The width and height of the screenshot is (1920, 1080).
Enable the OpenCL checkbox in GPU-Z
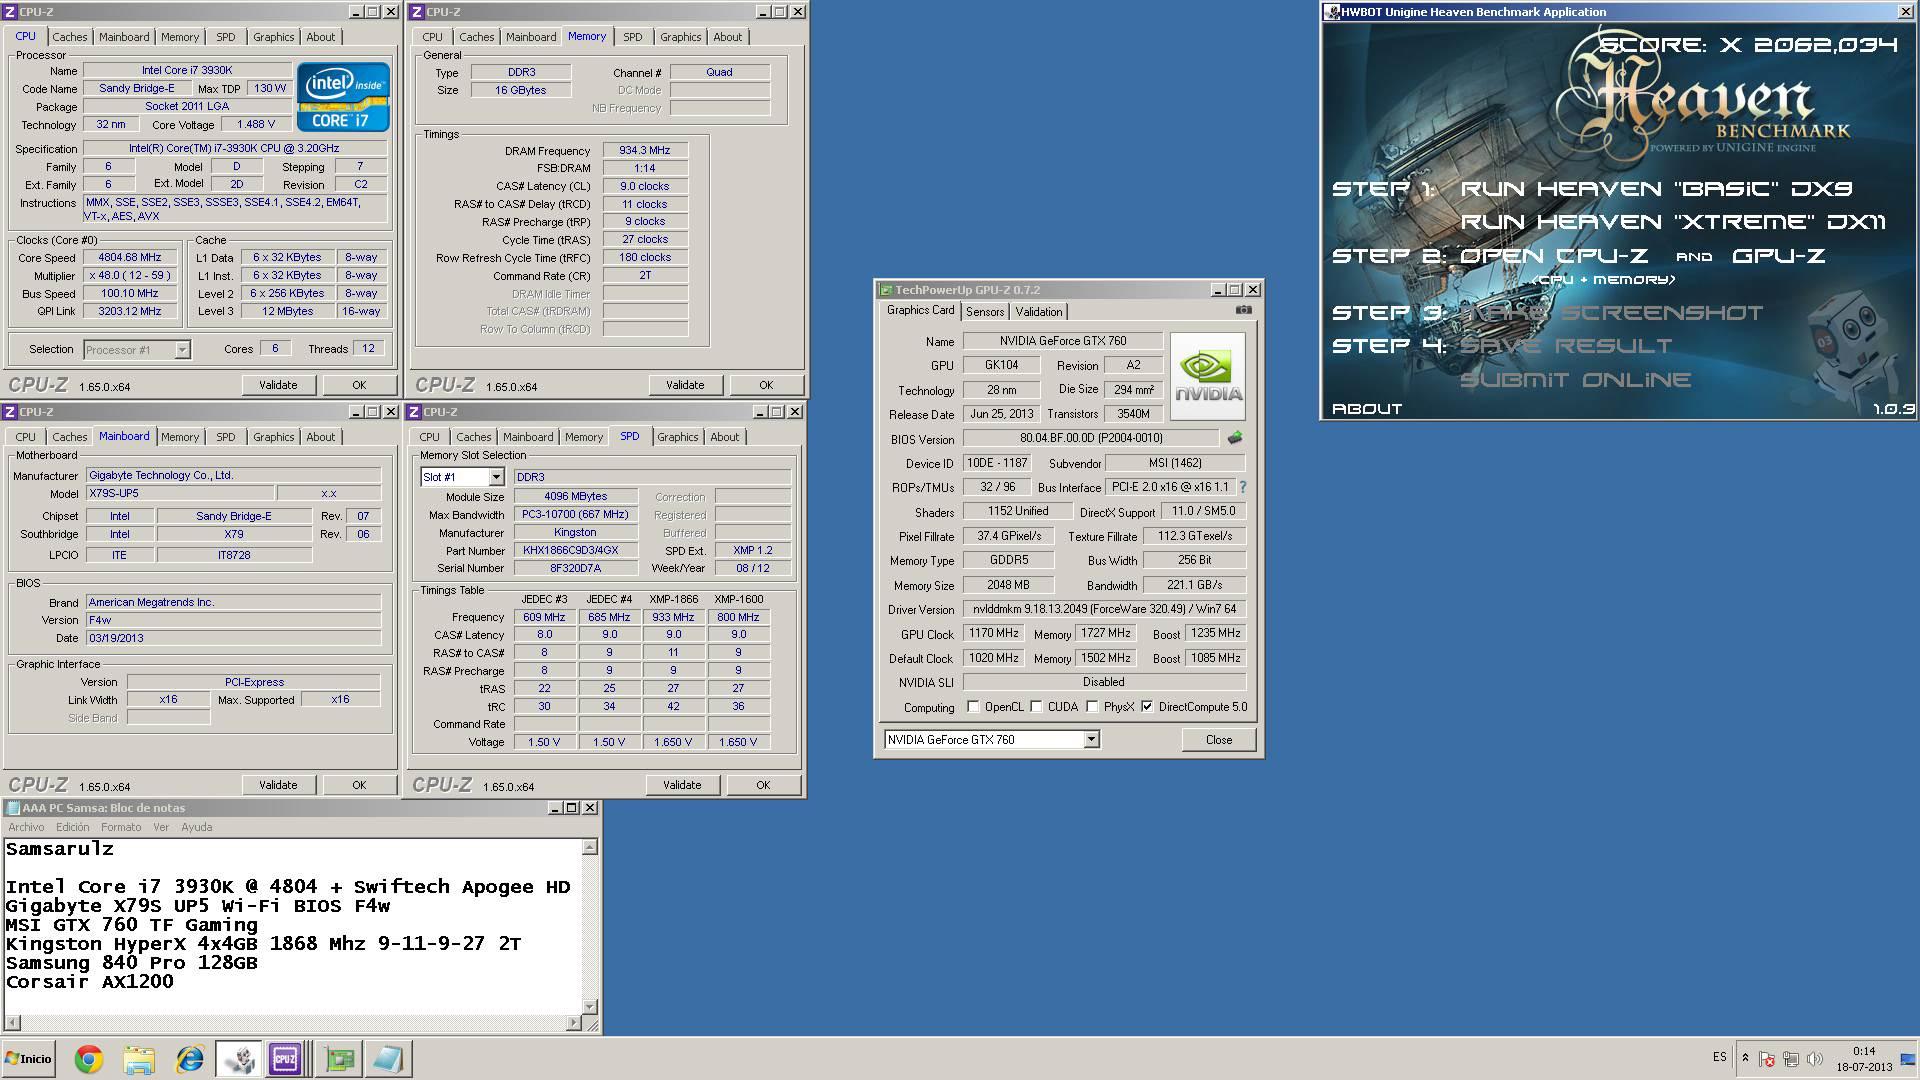[x=973, y=707]
